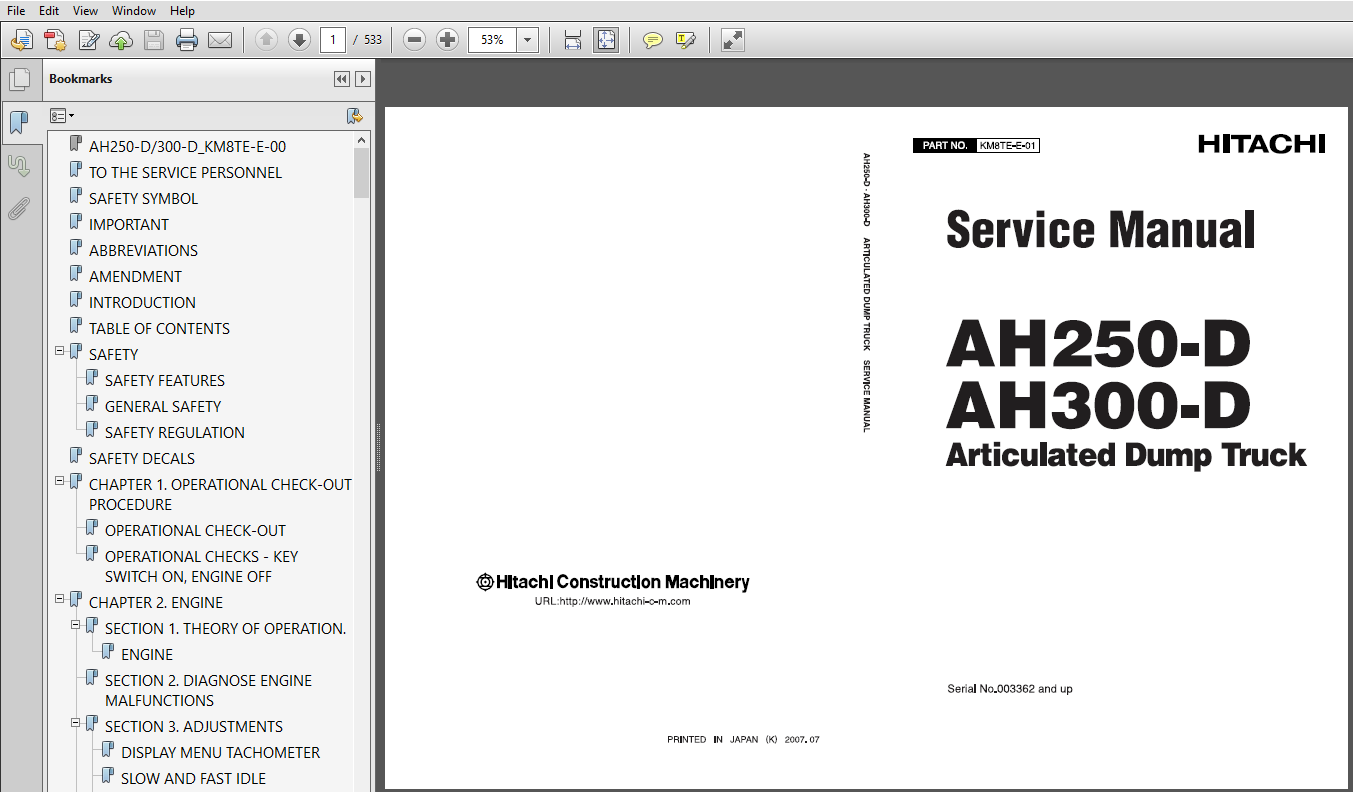Viewport: 1353px width, 792px height.
Task: Select the GENERAL SAFETY bookmark
Action: pyautogui.click(x=163, y=407)
